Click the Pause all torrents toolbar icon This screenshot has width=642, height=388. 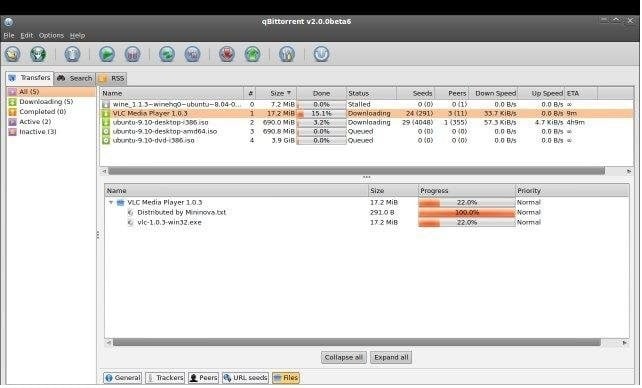pos(192,54)
